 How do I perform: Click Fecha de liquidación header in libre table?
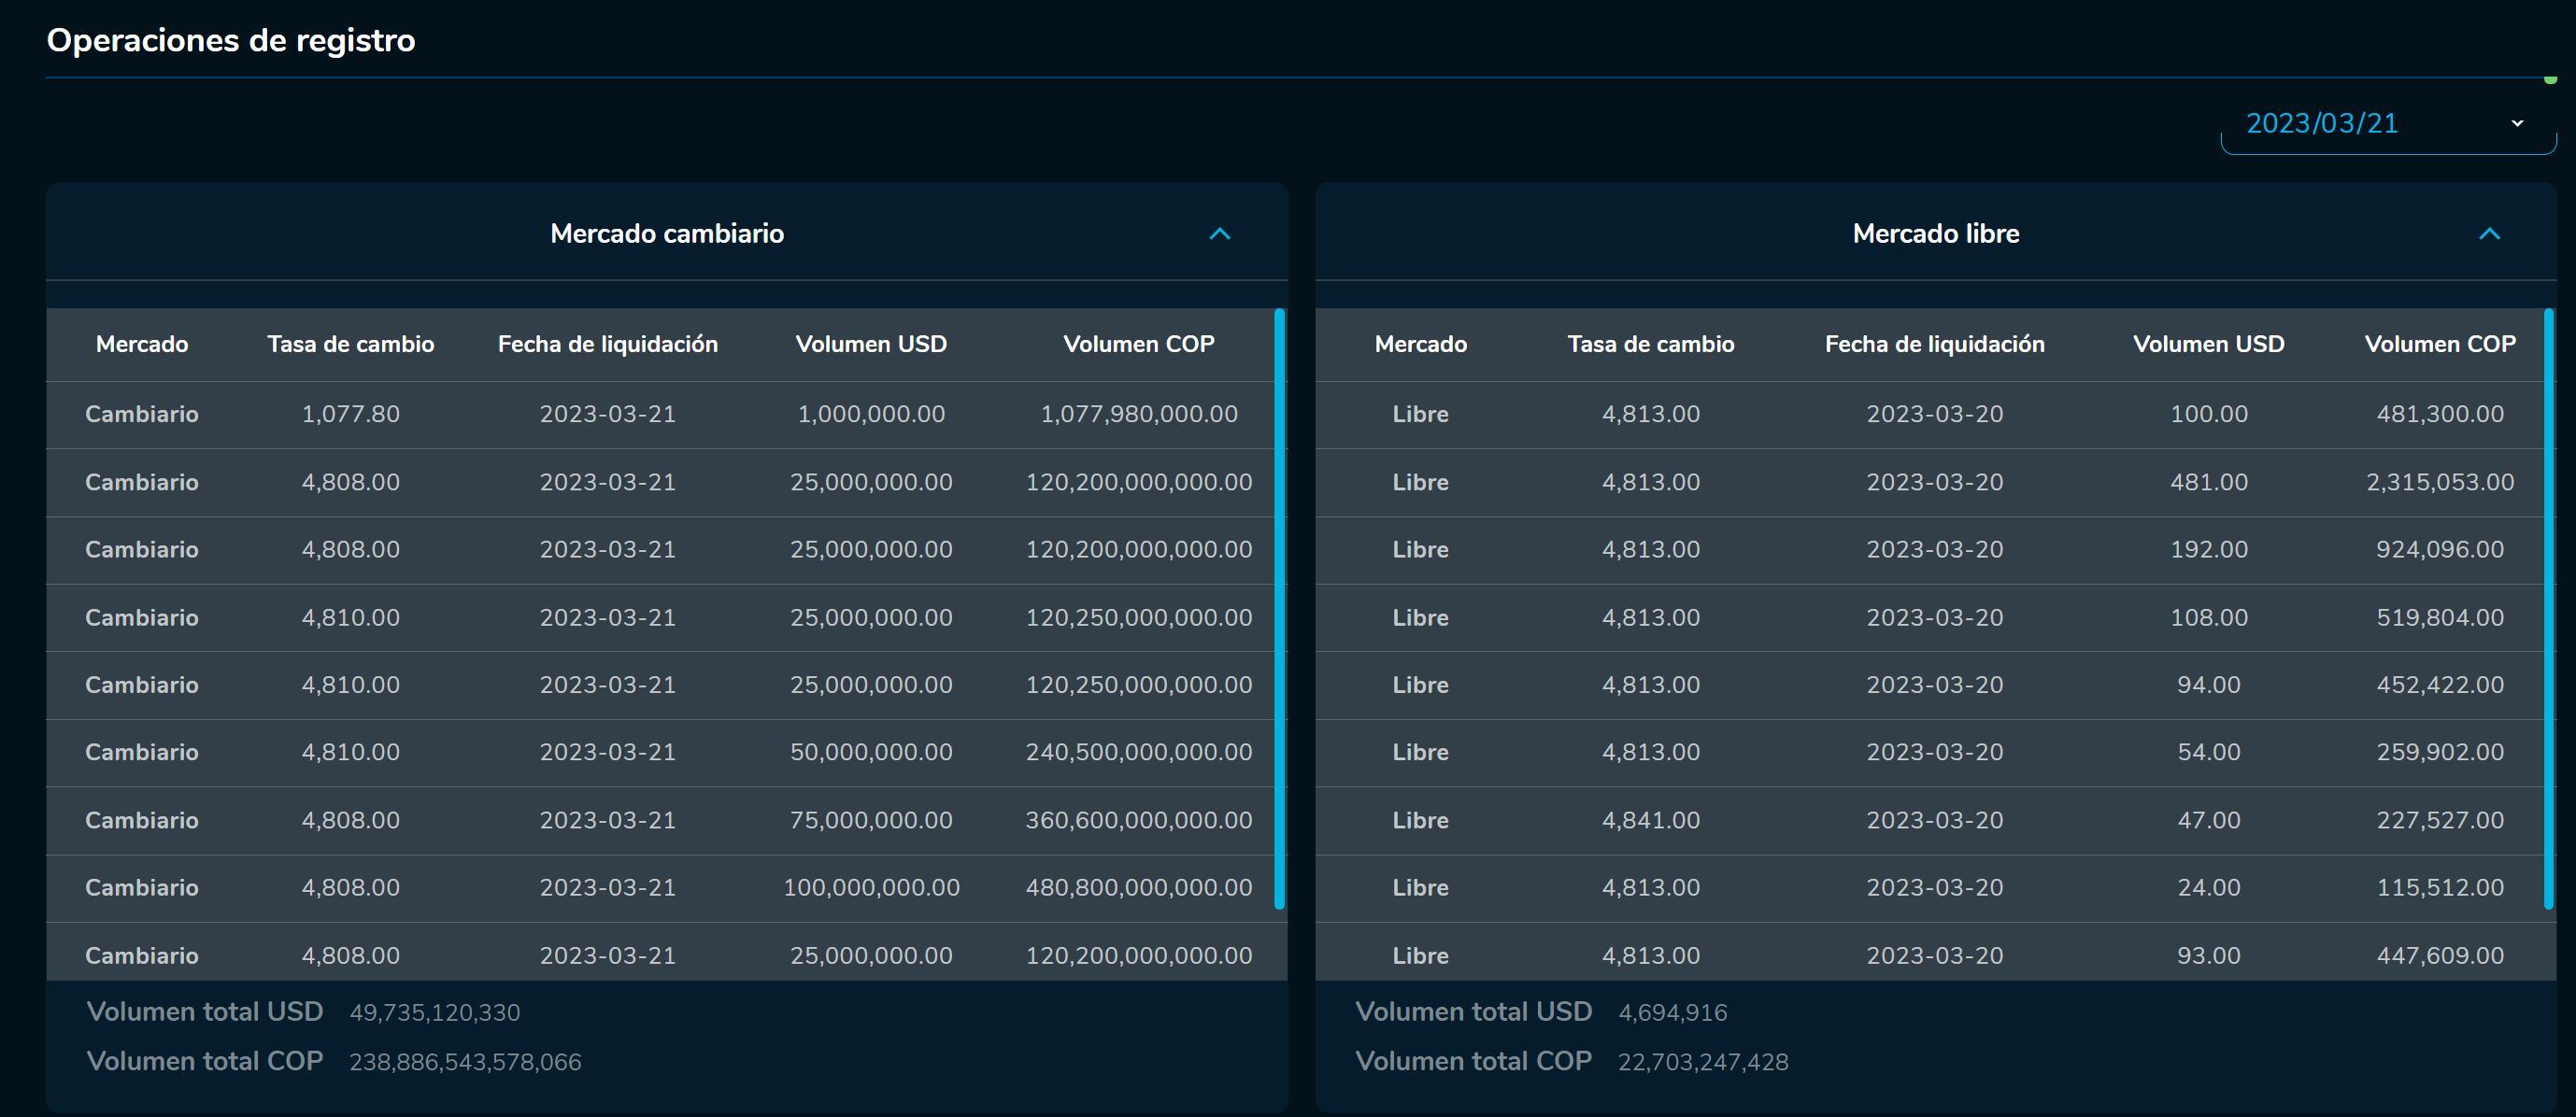[1934, 344]
